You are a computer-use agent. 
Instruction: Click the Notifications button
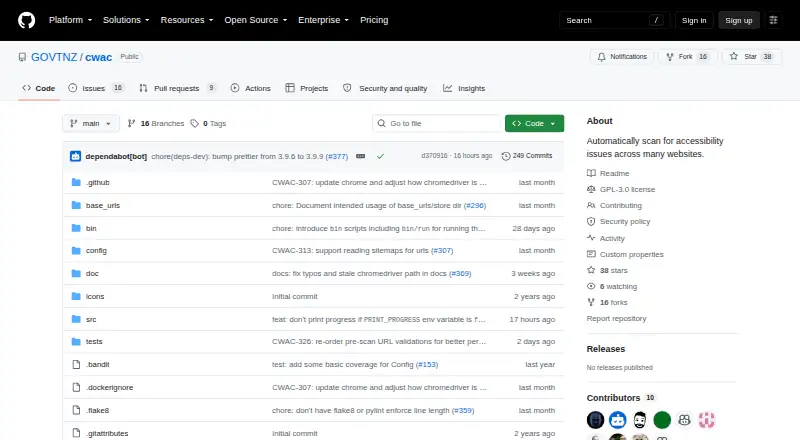[622, 57]
